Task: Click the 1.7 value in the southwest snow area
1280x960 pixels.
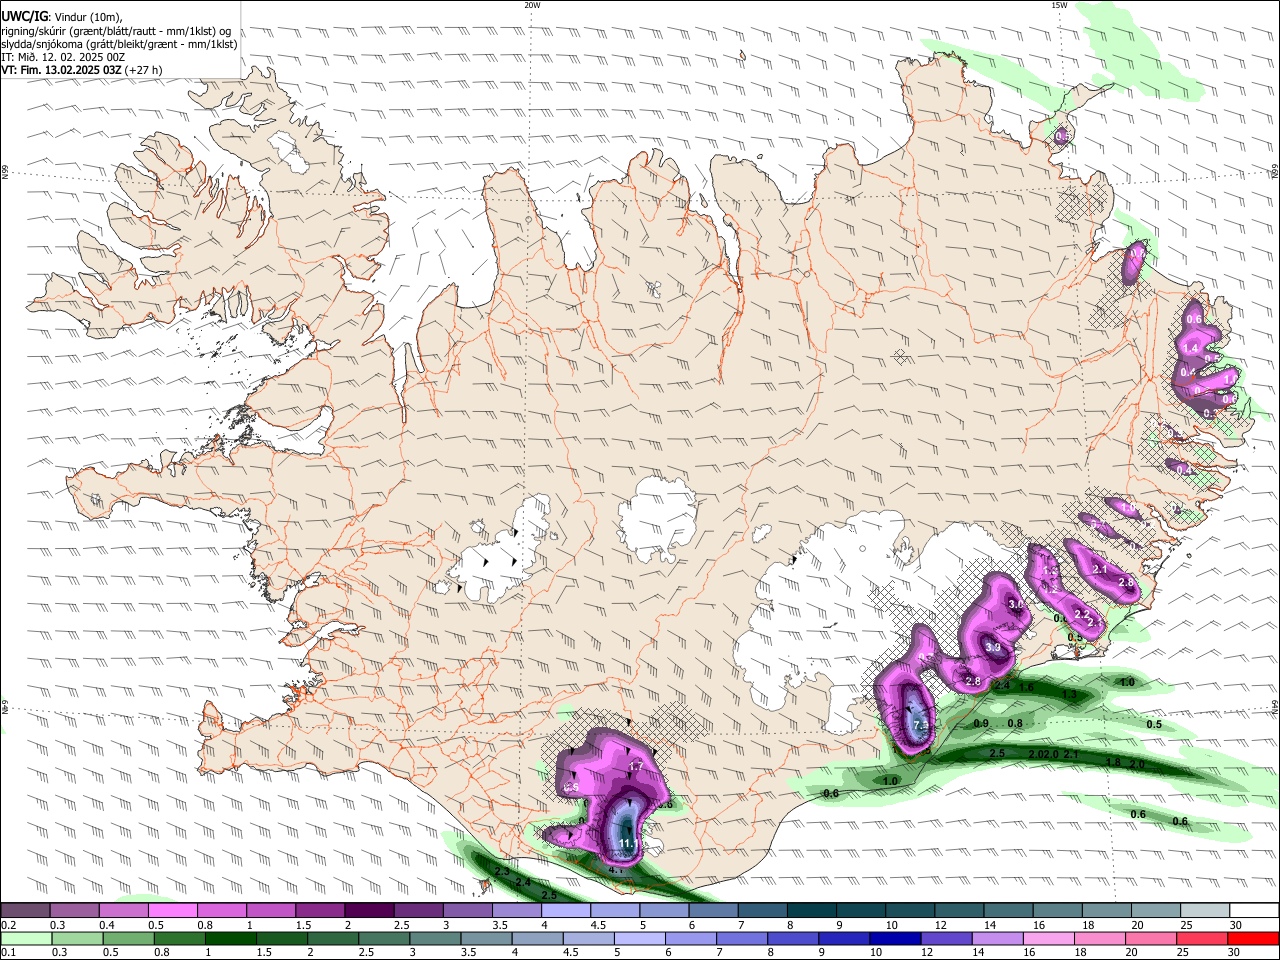Action: (x=635, y=767)
